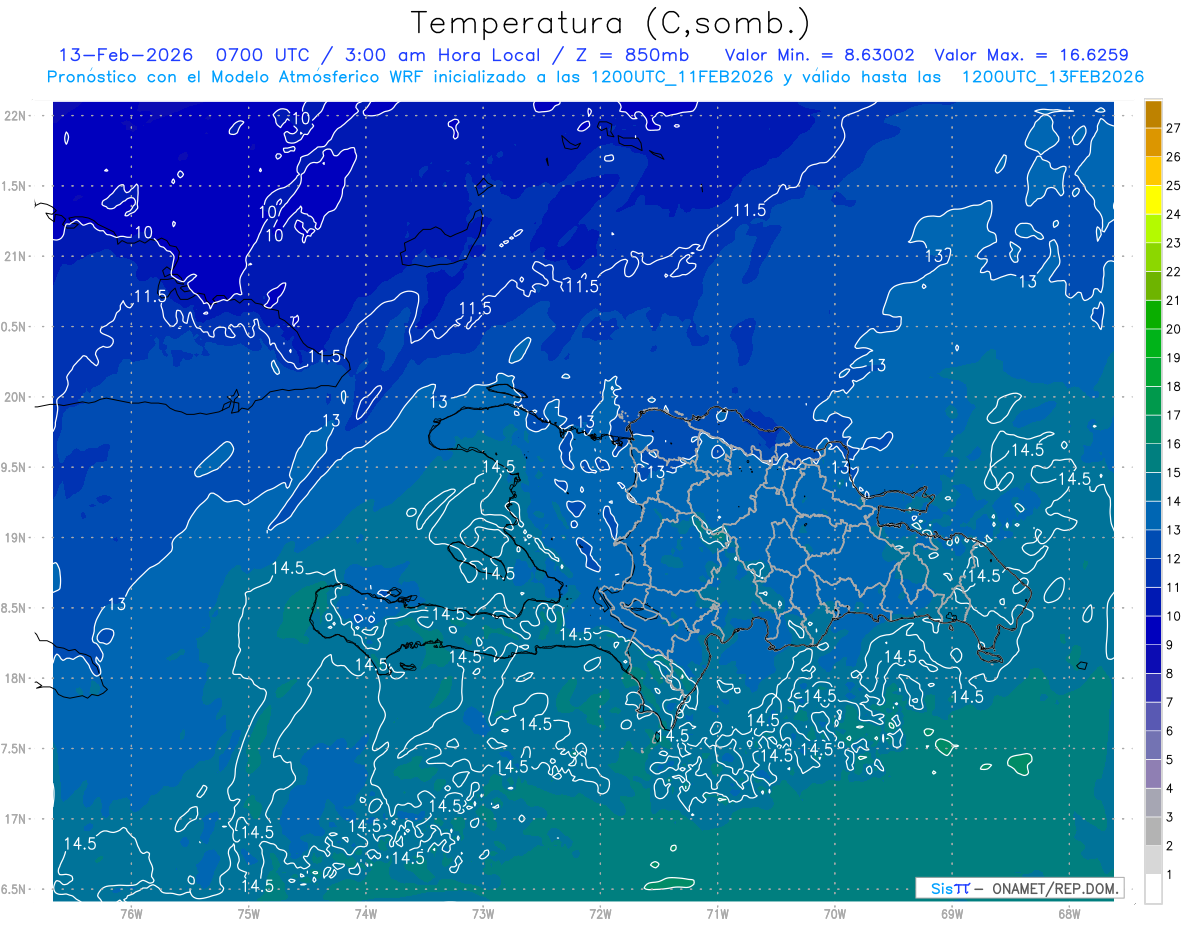Click colorbar scale label "16"
1200x927 pixels.
coord(1174,444)
